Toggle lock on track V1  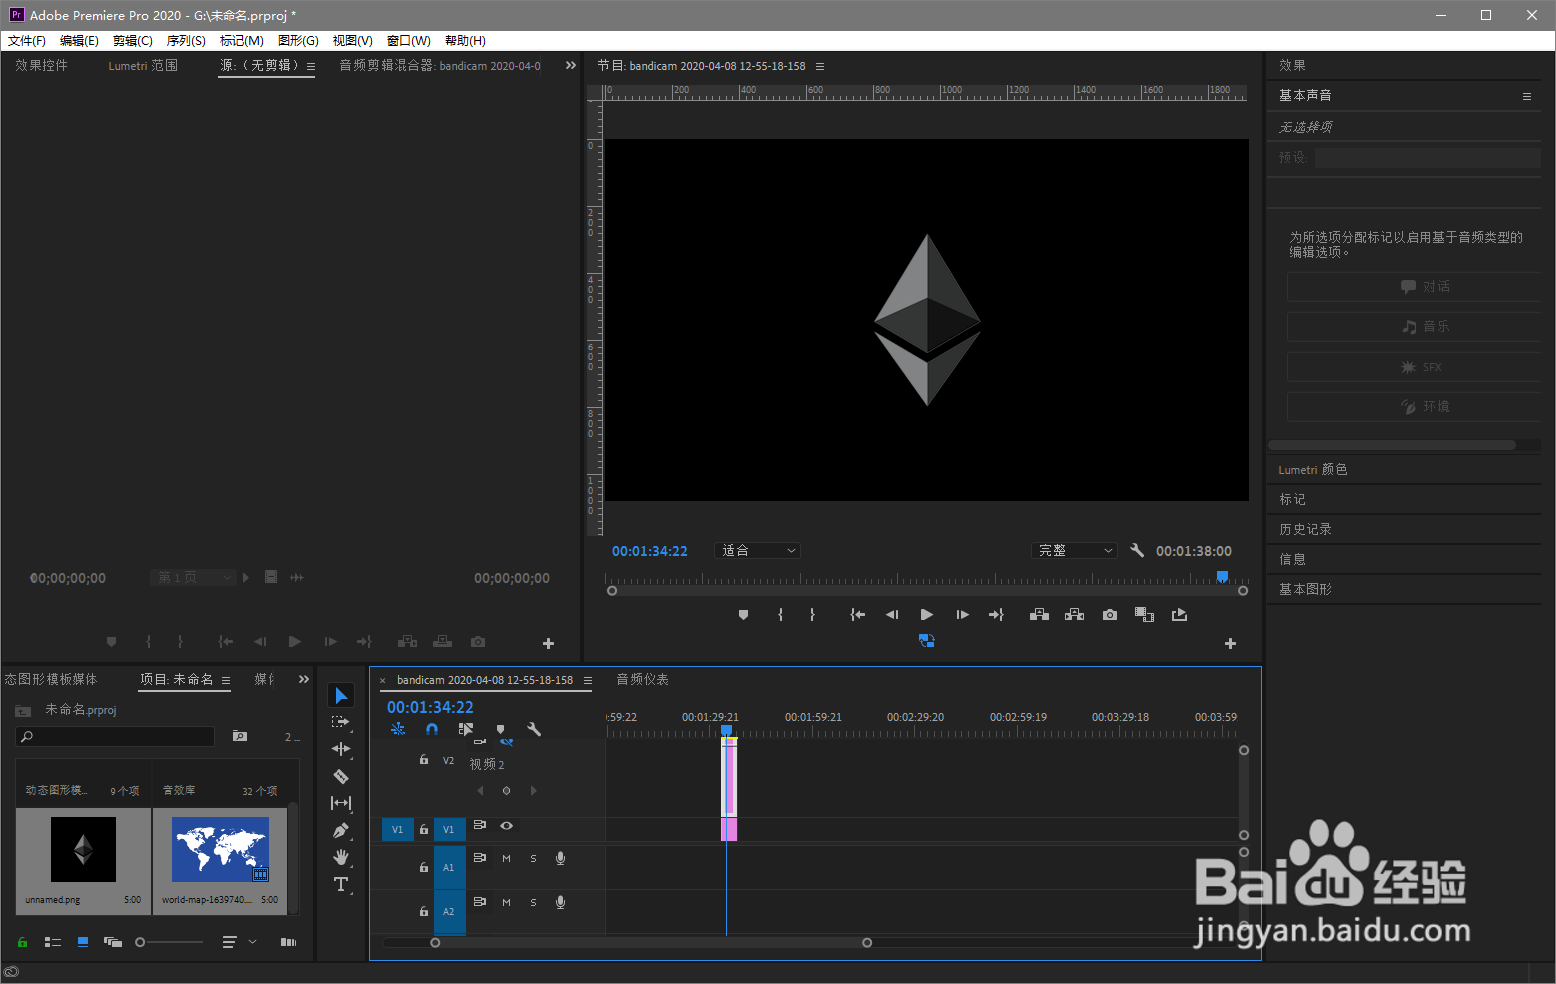(x=424, y=829)
